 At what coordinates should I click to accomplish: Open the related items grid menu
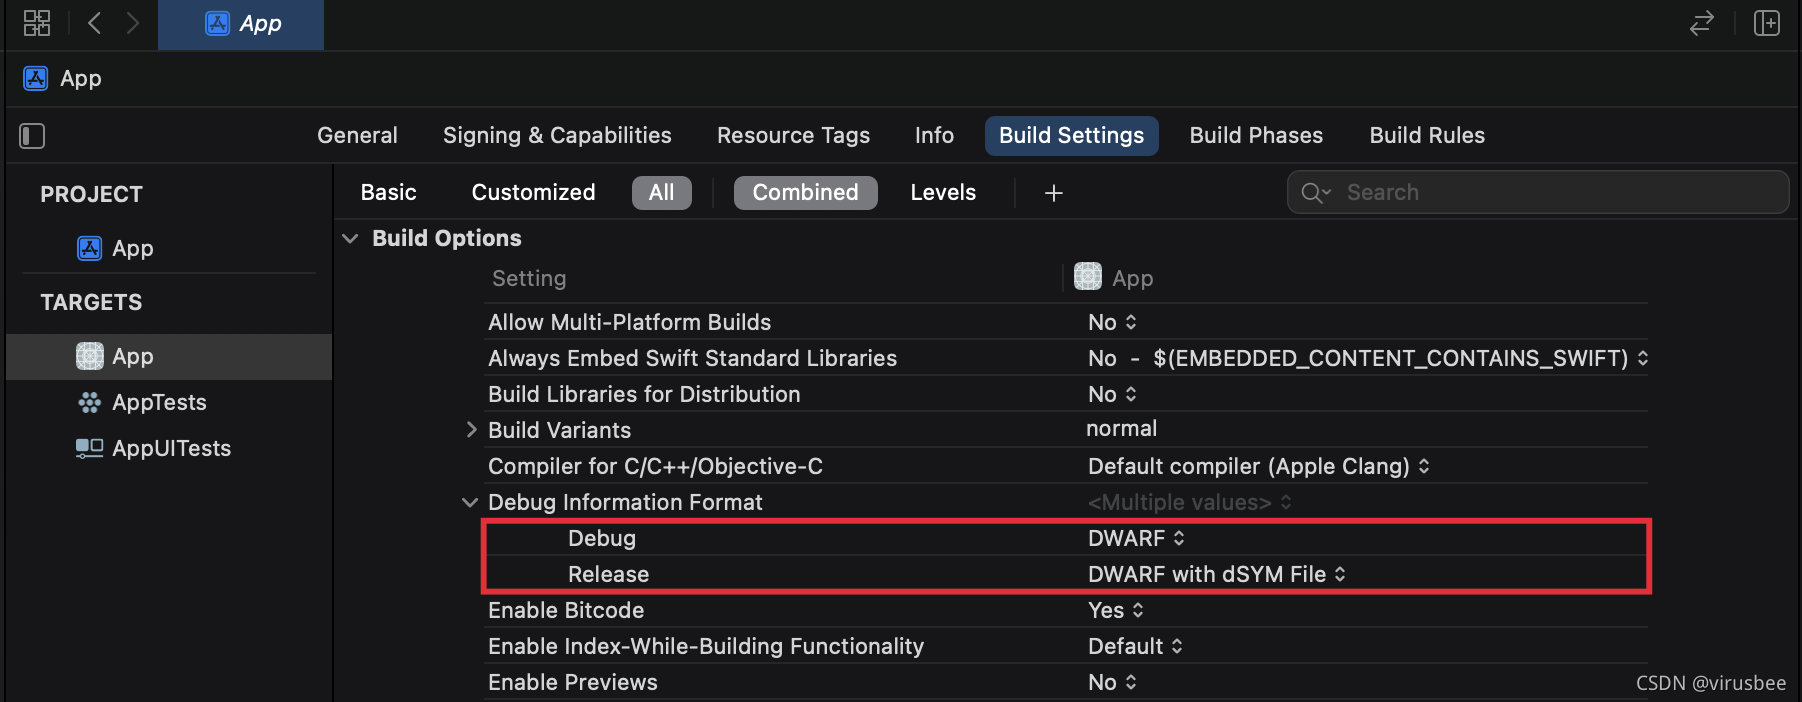point(37,23)
